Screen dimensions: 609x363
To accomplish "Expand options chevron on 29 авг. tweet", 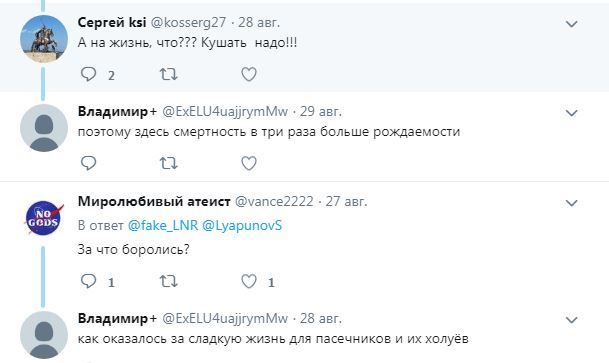I will click(571, 113).
